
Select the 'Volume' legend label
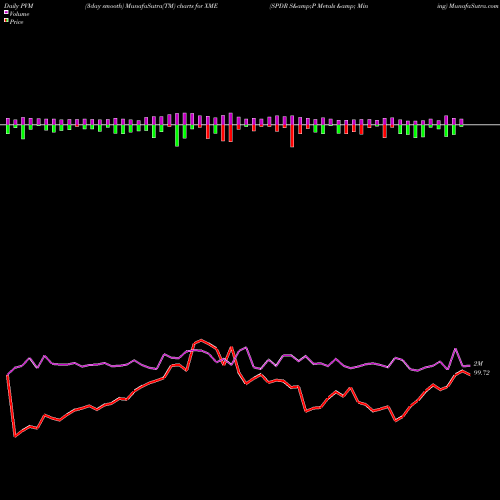coord(19,14)
